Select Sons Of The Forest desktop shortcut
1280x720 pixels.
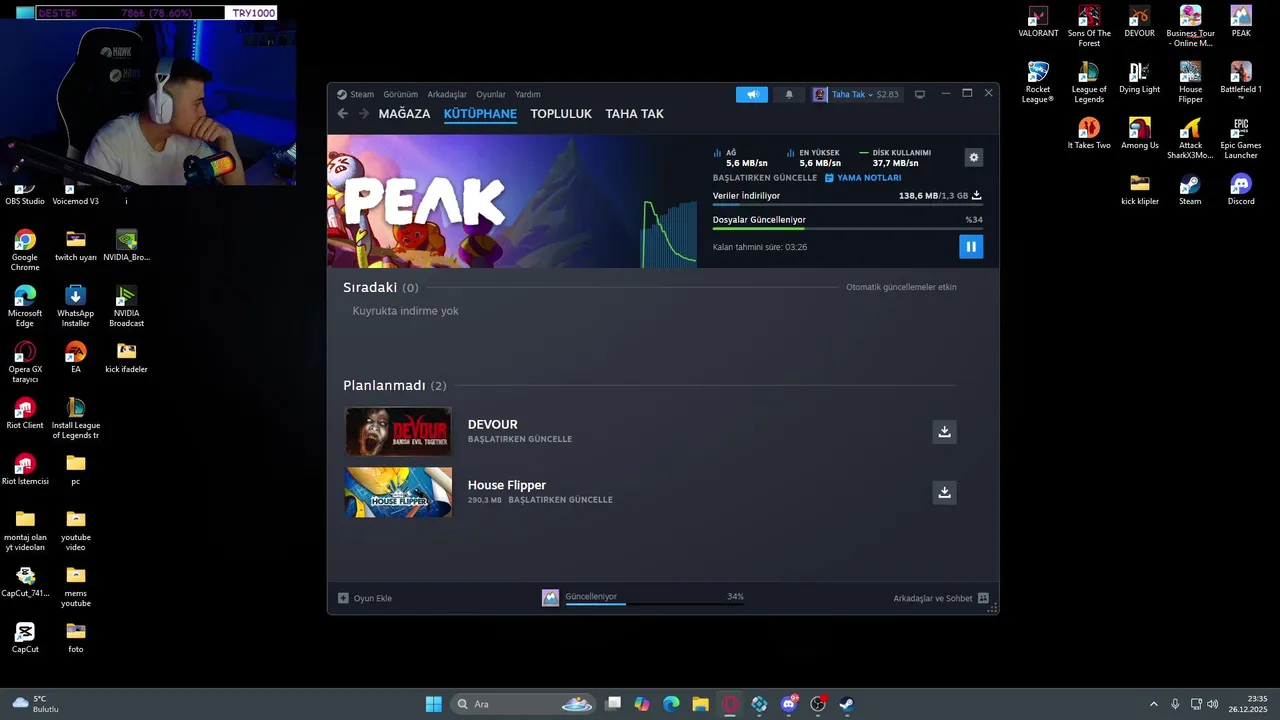[1089, 26]
